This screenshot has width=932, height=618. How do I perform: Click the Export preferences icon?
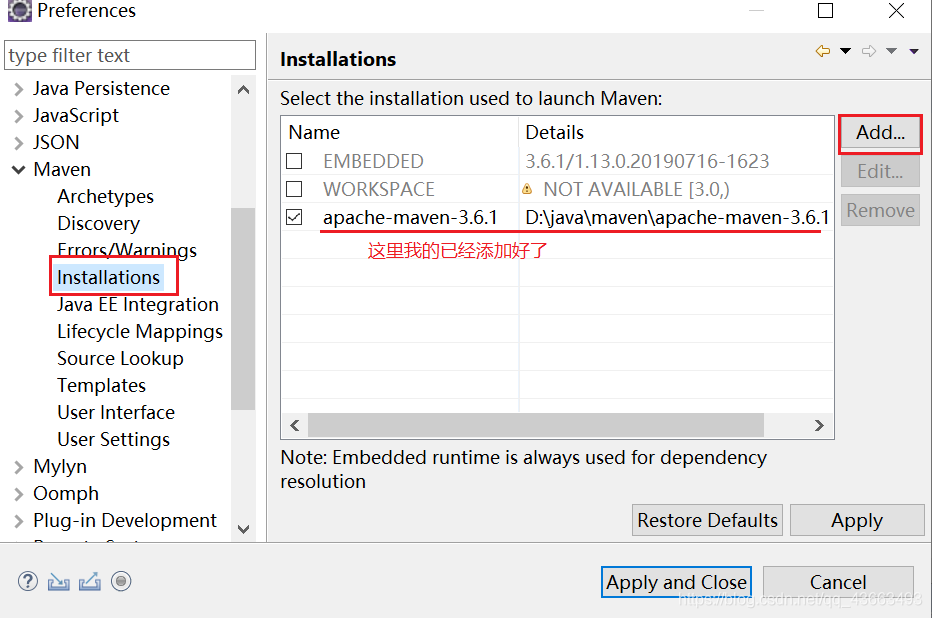(x=90, y=581)
